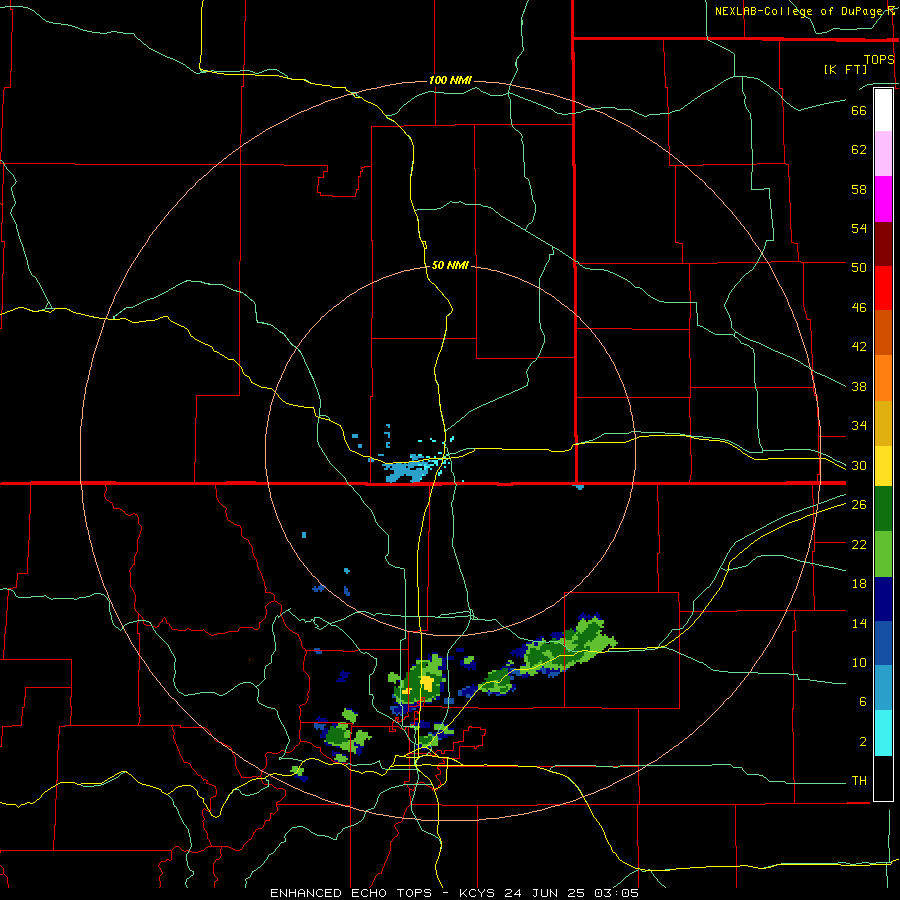The image size is (900, 900).
Task: Click the 66 legend value
Action: point(859,110)
